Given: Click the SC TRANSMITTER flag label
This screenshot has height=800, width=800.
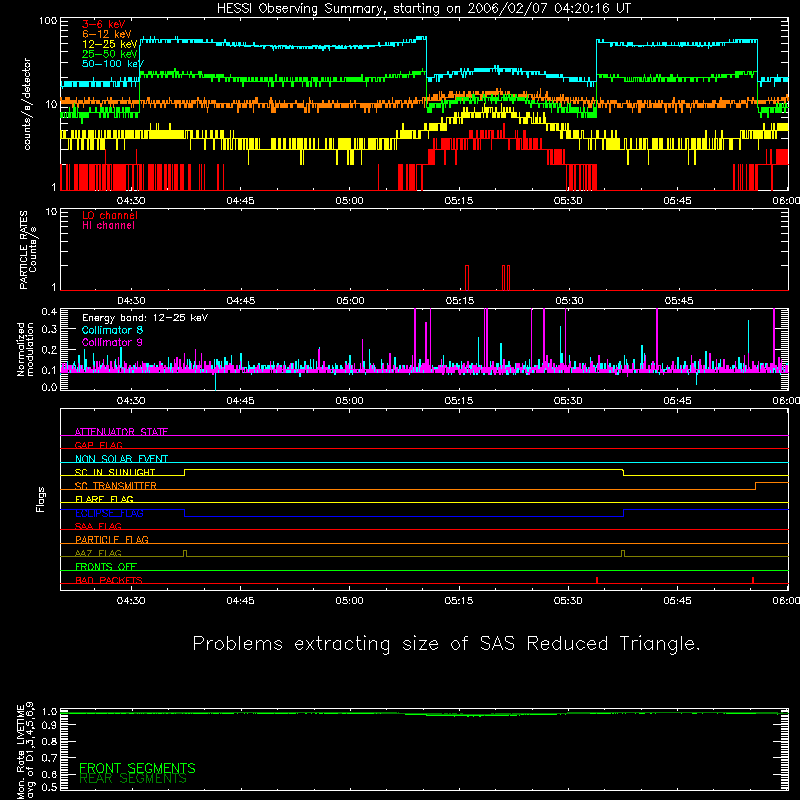Looking at the screenshot, I should click(x=116, y=485).
